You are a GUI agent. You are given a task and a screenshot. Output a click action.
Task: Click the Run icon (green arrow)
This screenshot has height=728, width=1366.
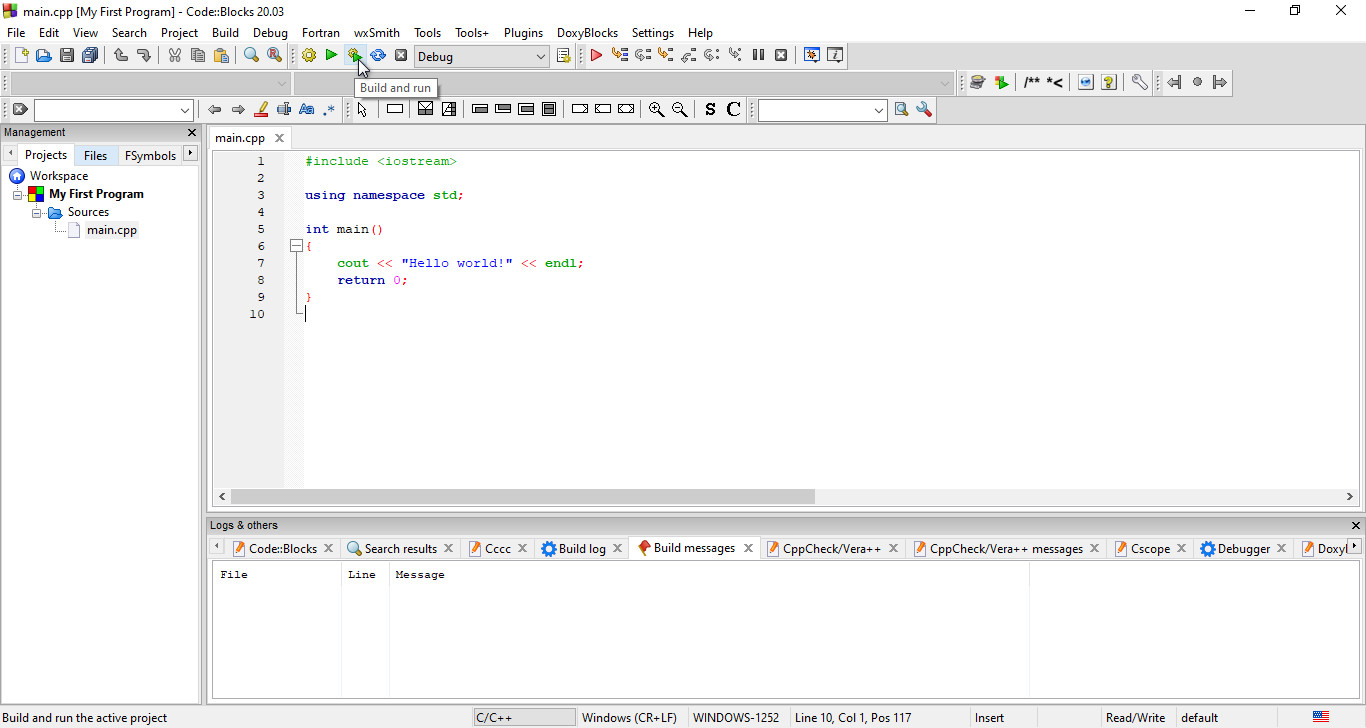[331, 55]
